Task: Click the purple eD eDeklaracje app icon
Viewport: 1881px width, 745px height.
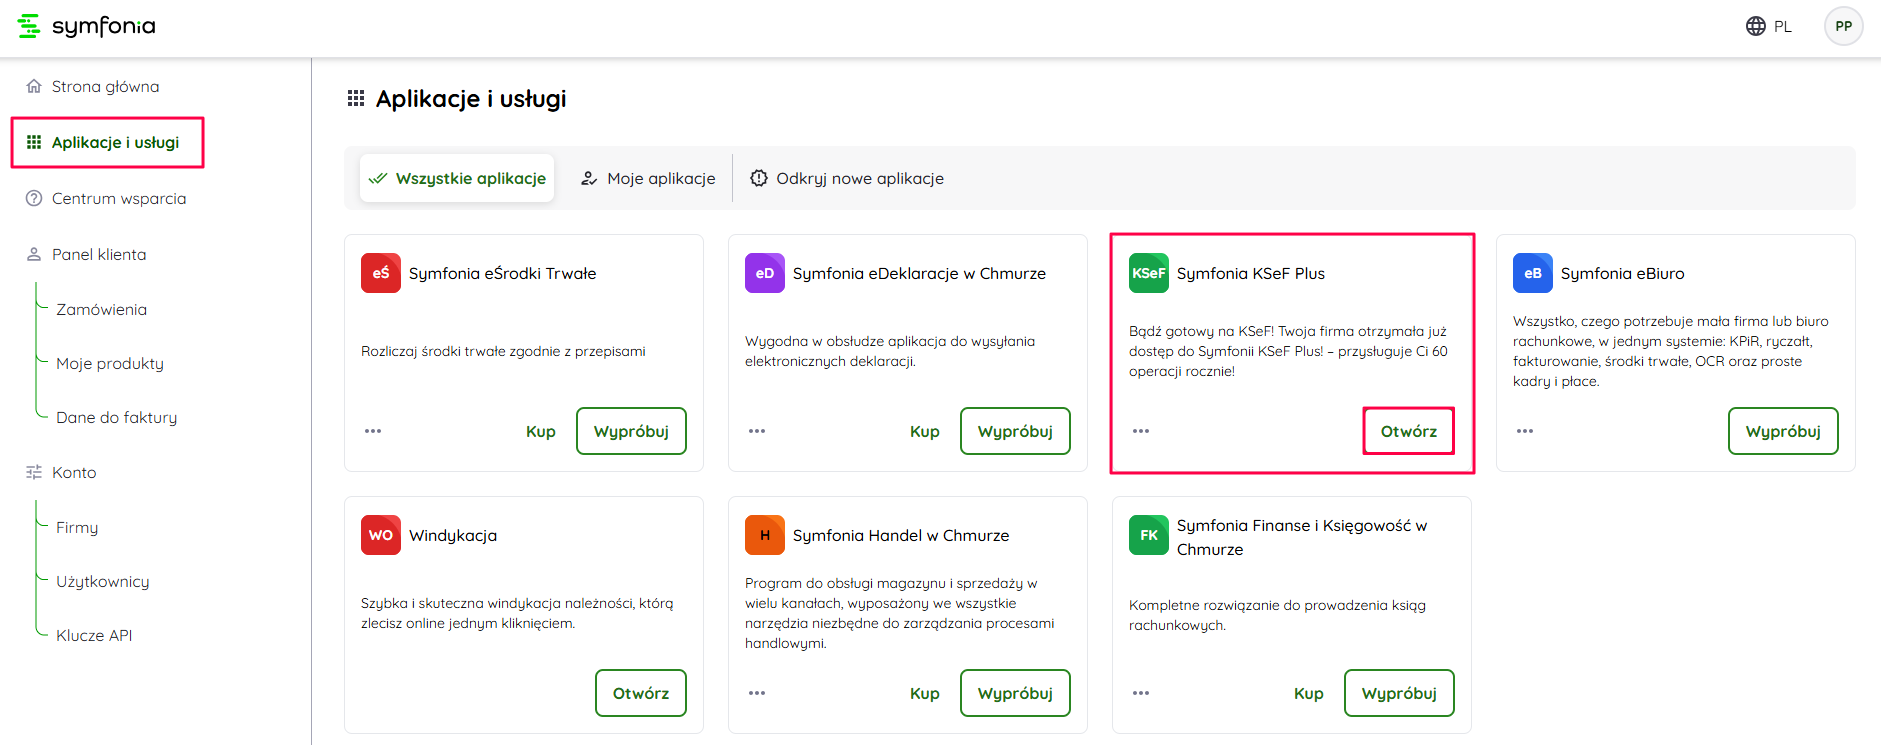Action: point(764,273)
